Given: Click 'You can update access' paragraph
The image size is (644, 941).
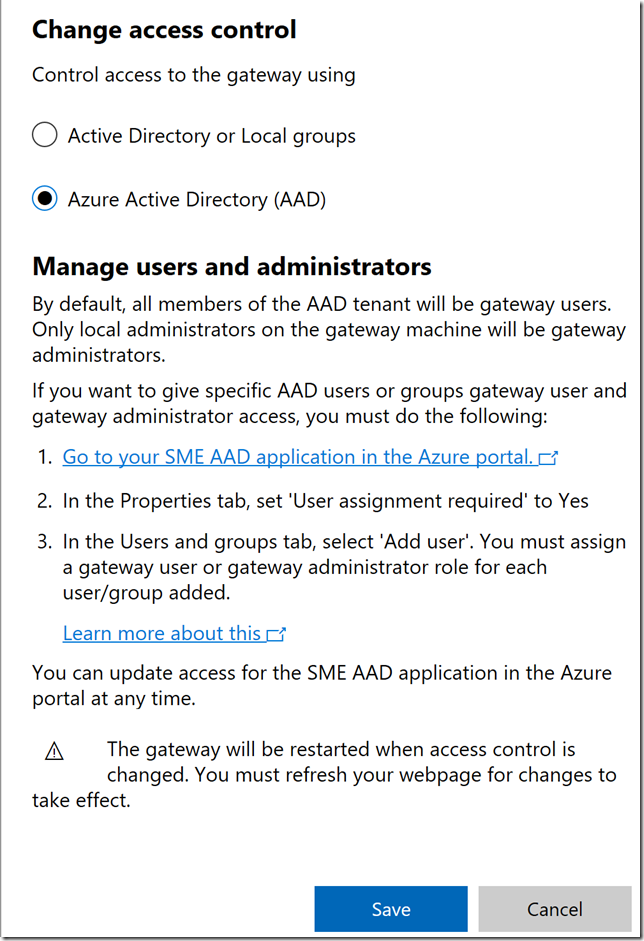Looking at the screenshot, I should coord(322,685).
